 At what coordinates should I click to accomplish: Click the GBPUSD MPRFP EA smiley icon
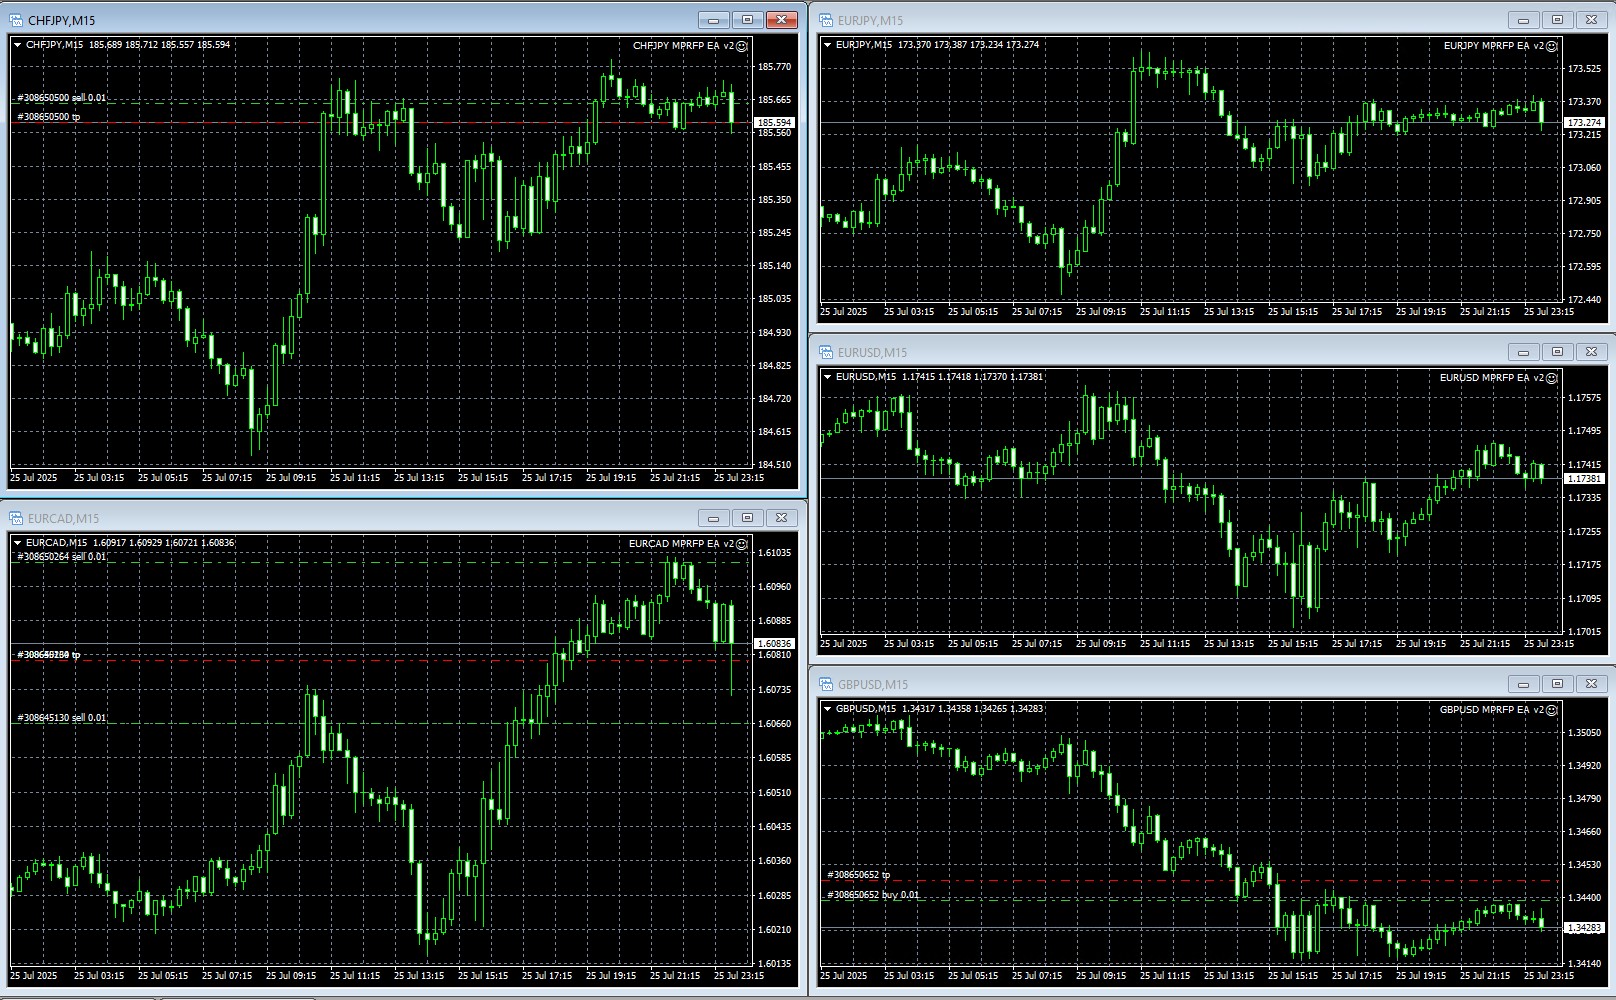[x=1552, y=710]
